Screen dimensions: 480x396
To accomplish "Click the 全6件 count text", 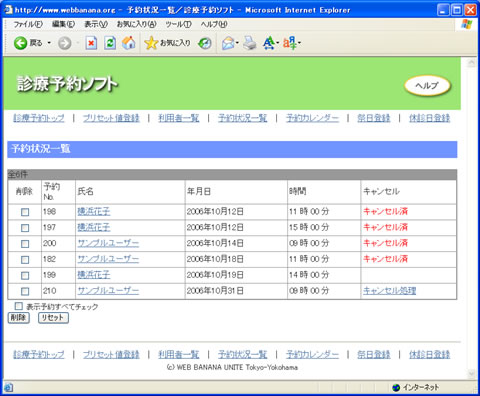I will click(18, 174).
